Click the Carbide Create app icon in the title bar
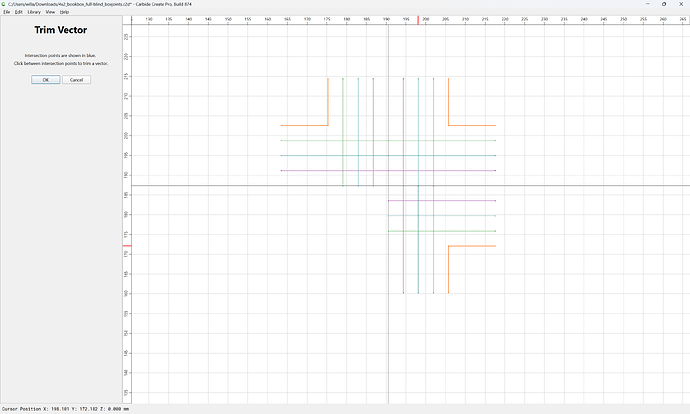Image resolution: width=690 pixels, height=414 pixels. [x=4, y=4]
